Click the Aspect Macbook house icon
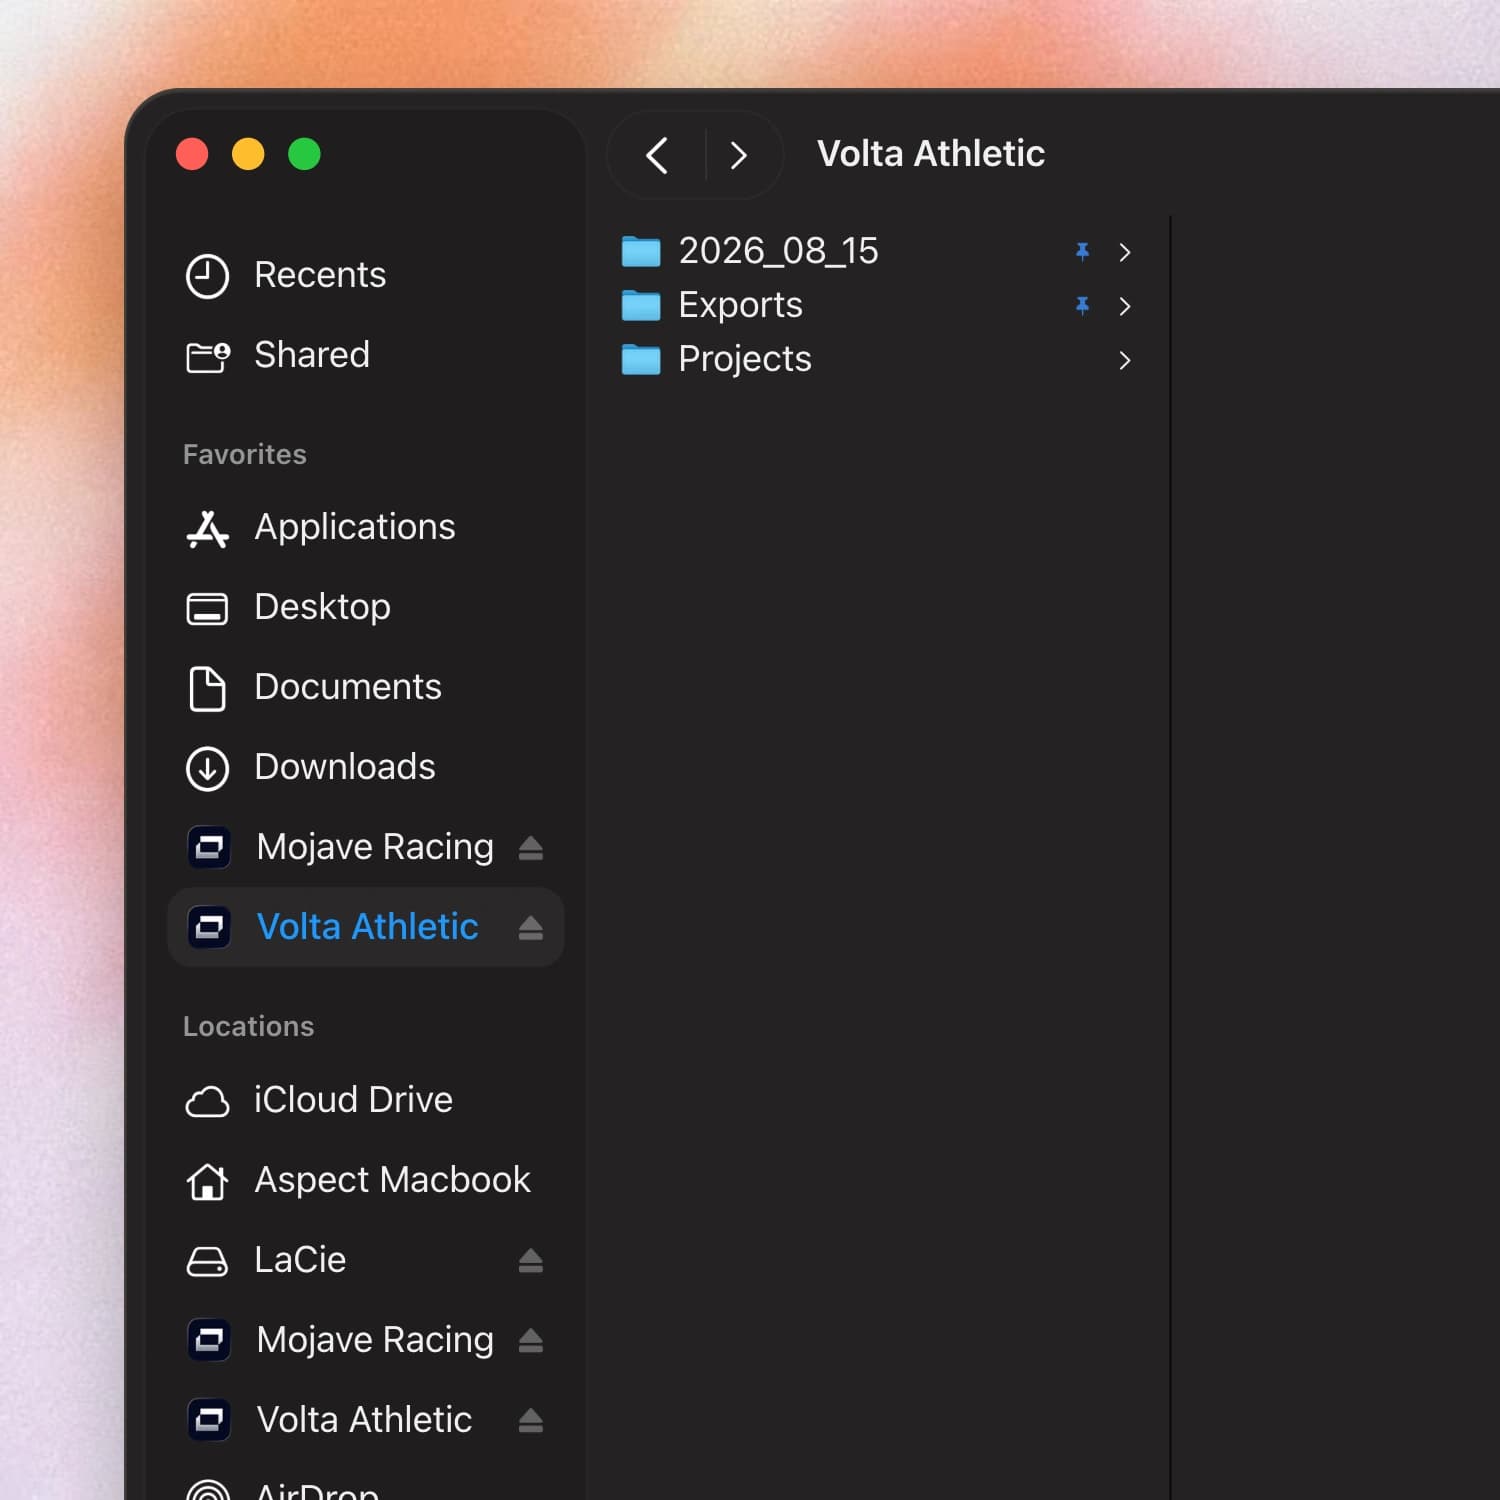The image size is (1500, 1500). [x=207, y=1181]
